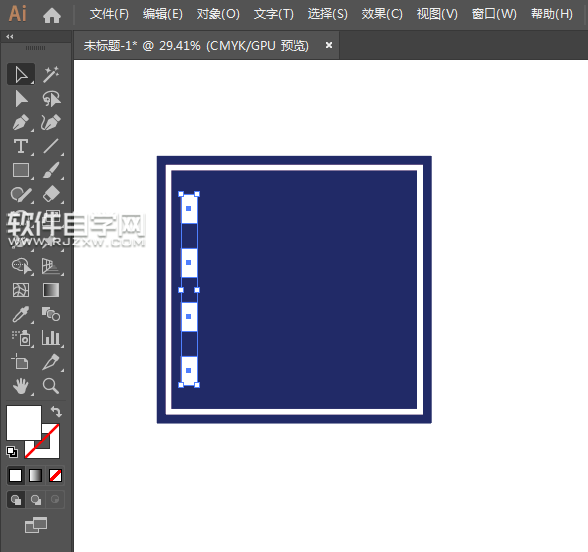Viewport: 588px width, 552px height.
Task: Close the 未标题-1 document tab
Action: pyautogui.click(x=329, y=45)
